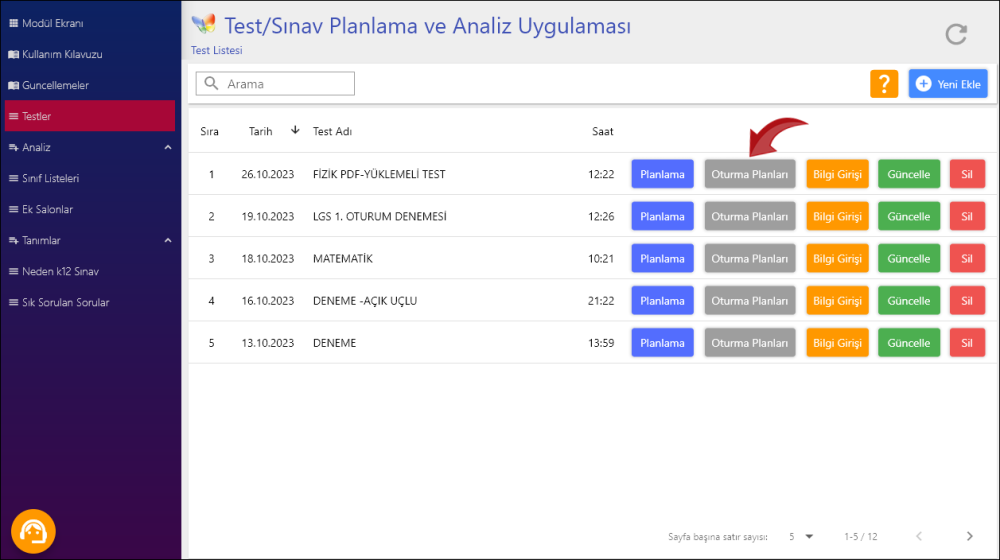Screen dimensions: 1000x560
Task: Click the app butterfly logo
Action: click(203, 24)
